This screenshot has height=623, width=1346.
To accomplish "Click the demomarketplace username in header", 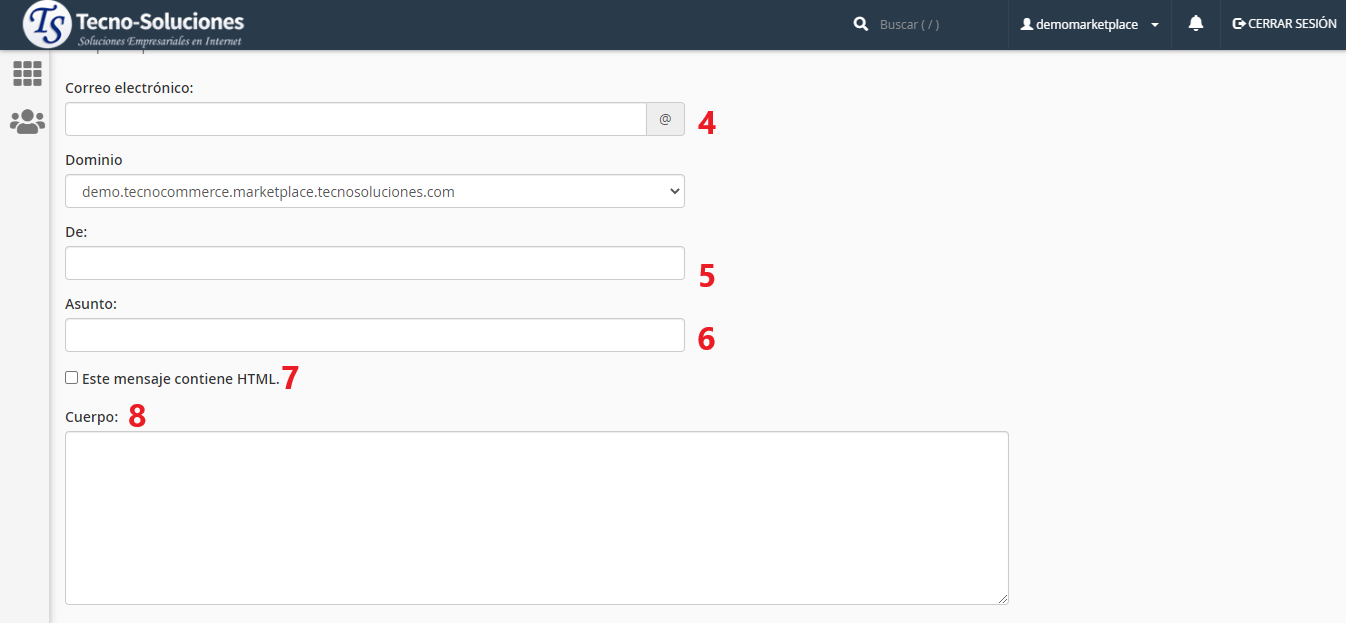I will pos(1086,25).
